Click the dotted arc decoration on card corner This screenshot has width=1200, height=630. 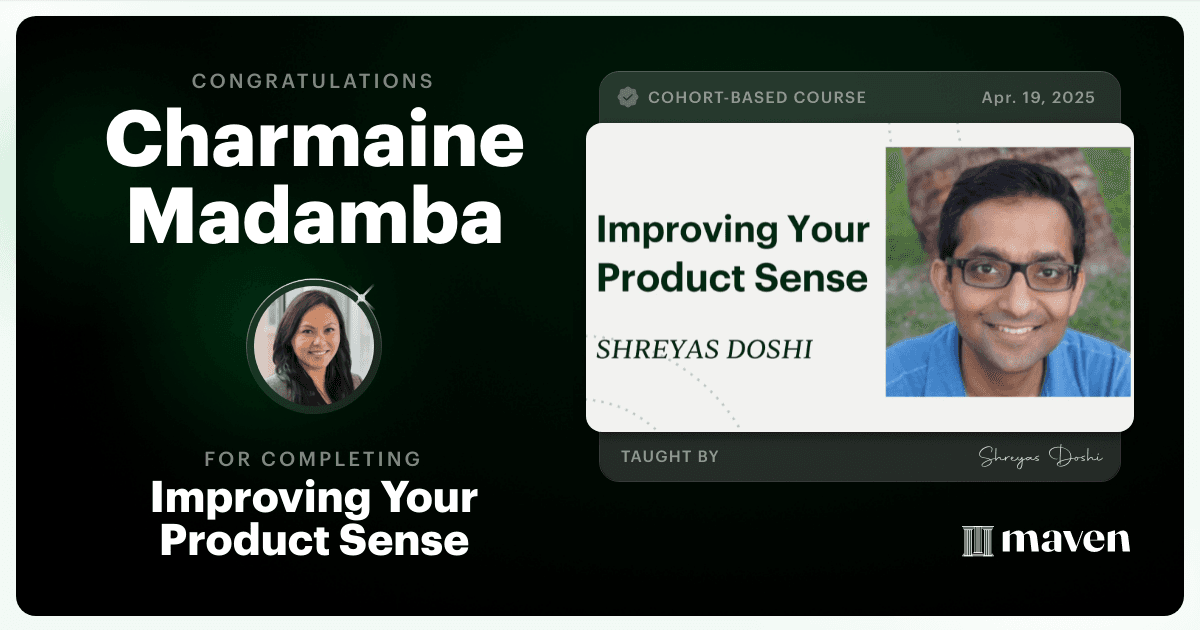622,414
